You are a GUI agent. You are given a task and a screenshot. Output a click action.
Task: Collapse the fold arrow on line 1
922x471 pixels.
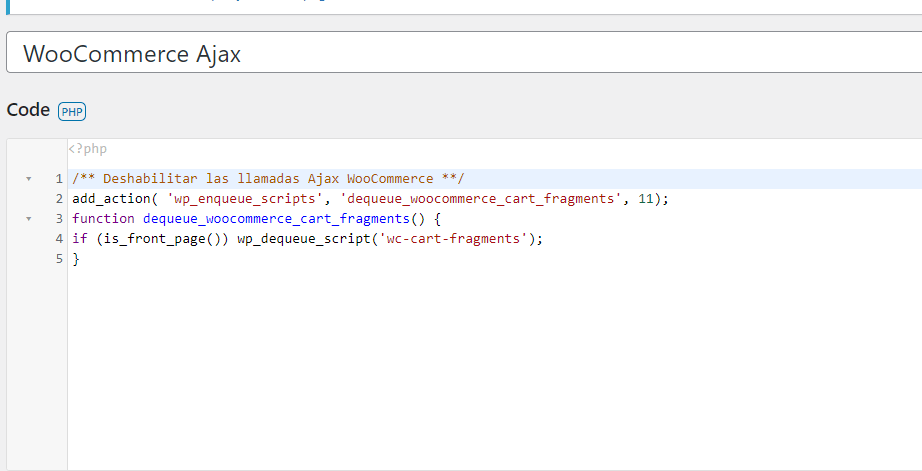29,179
